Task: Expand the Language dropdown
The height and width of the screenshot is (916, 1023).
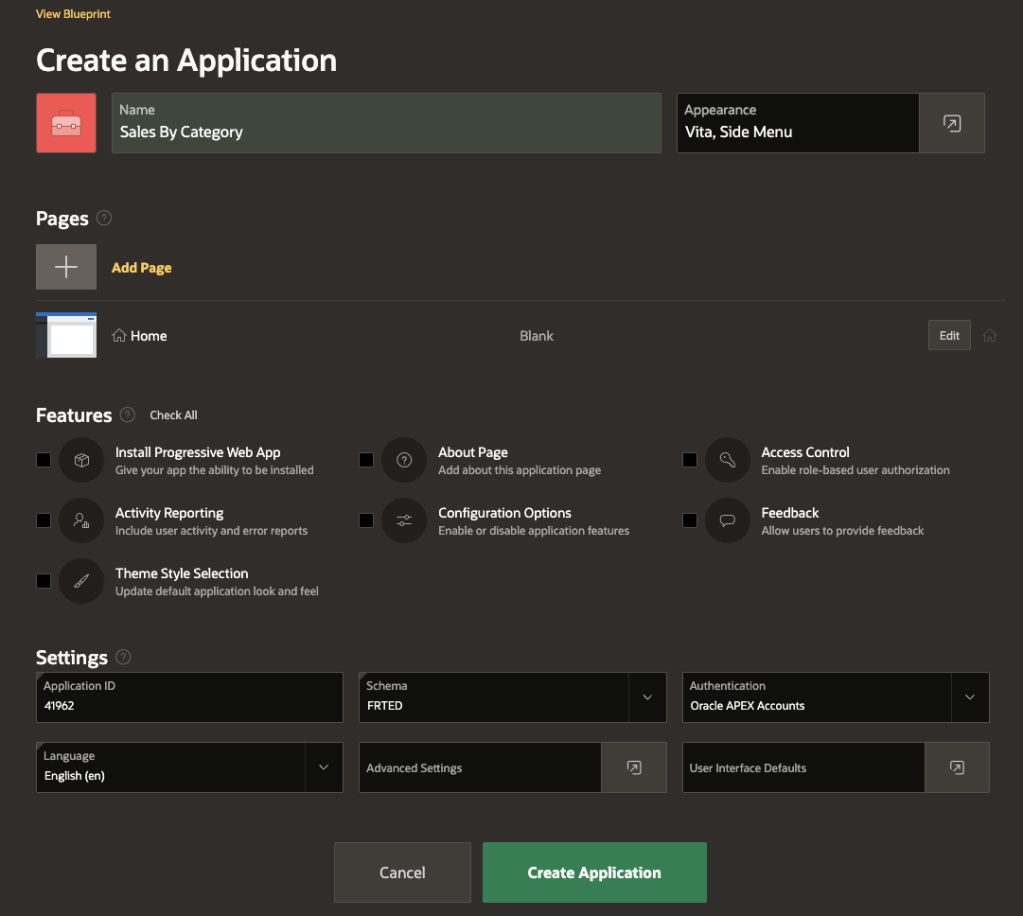Action: click(x=323, y=767)
